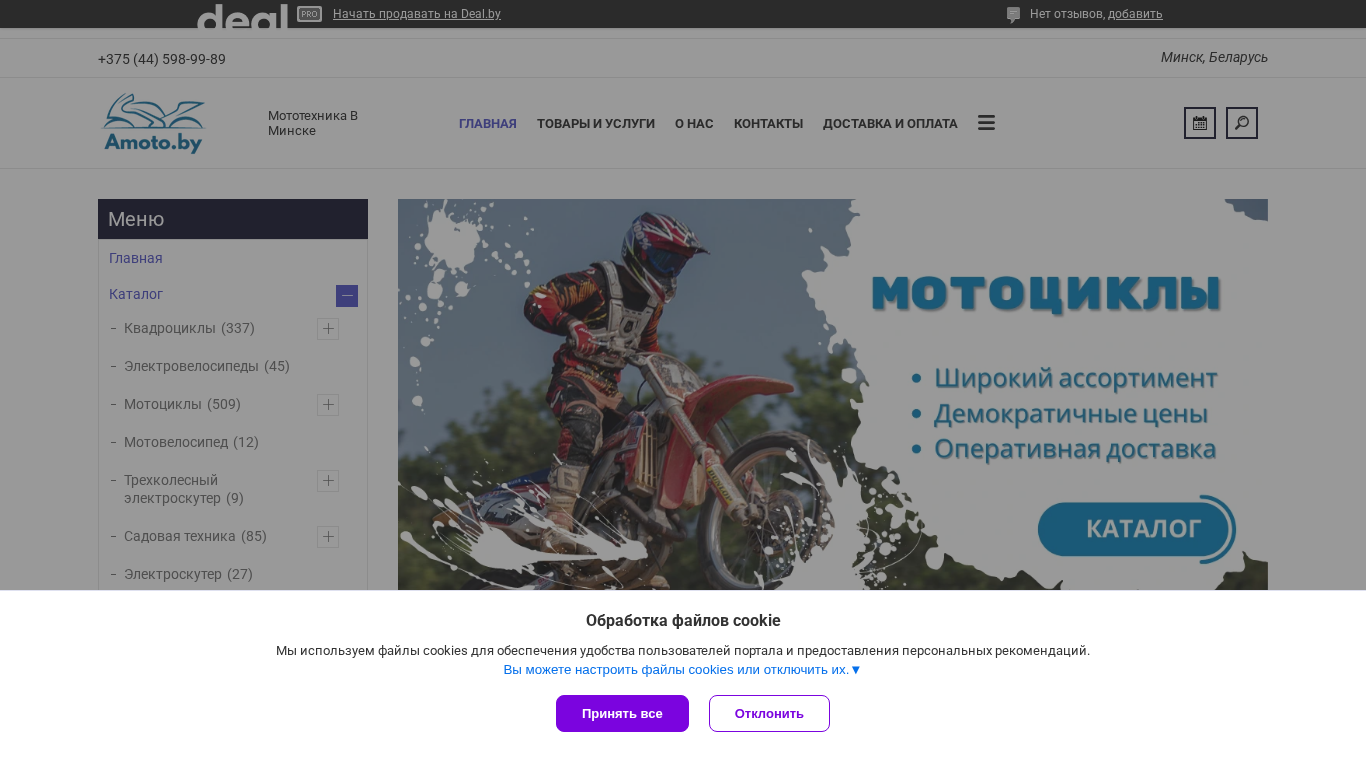Click Минск, Беларусь location text

pos(1214,57)
